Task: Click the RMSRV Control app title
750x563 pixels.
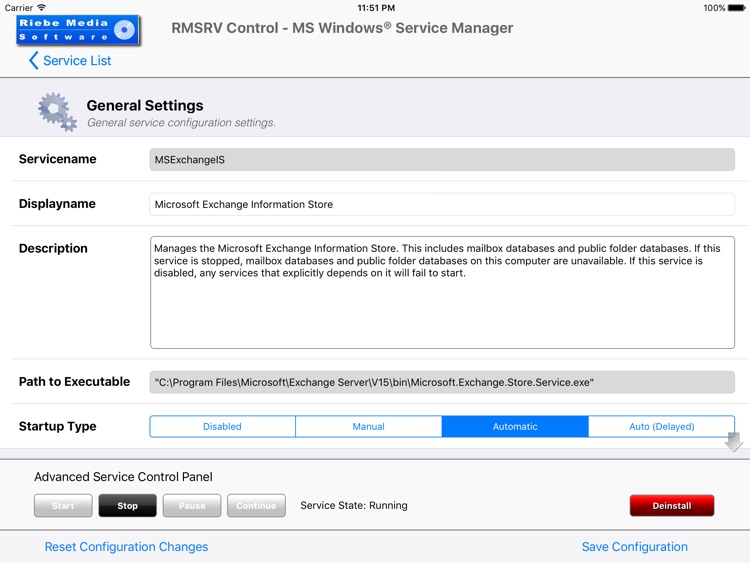Action: coord(342,28)
